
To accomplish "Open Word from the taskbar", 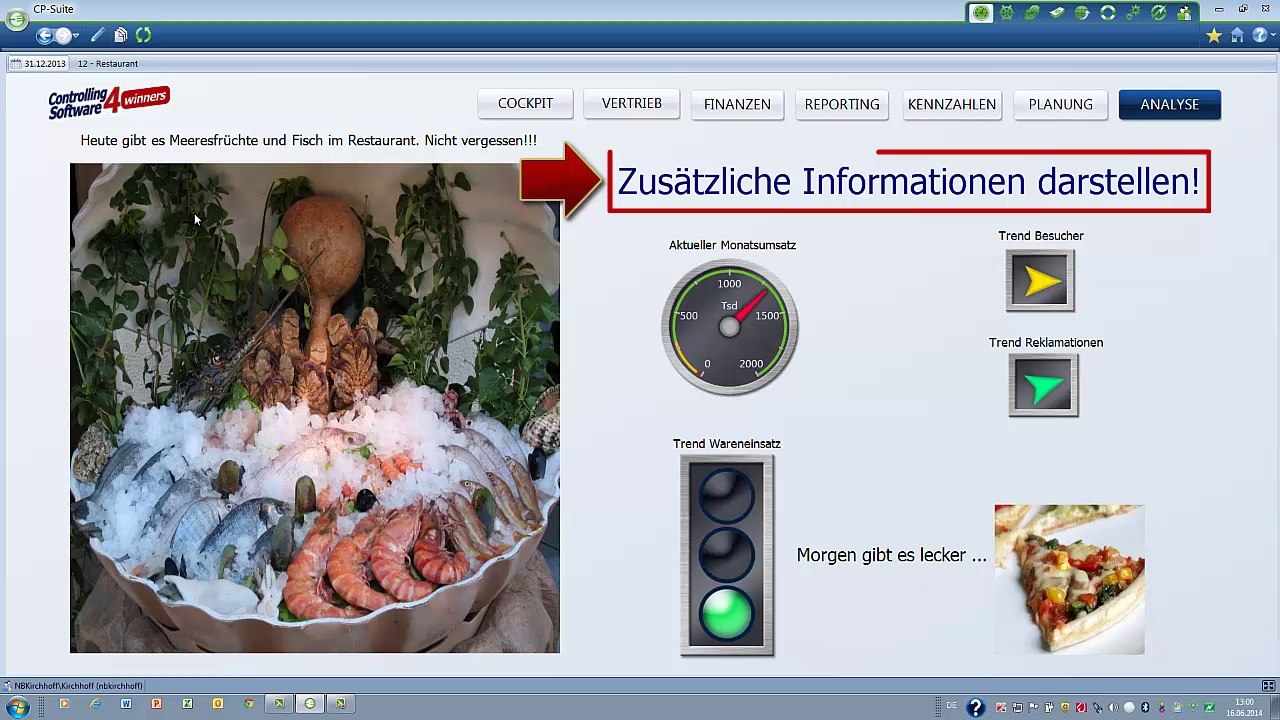I will (x=126, y=704).
